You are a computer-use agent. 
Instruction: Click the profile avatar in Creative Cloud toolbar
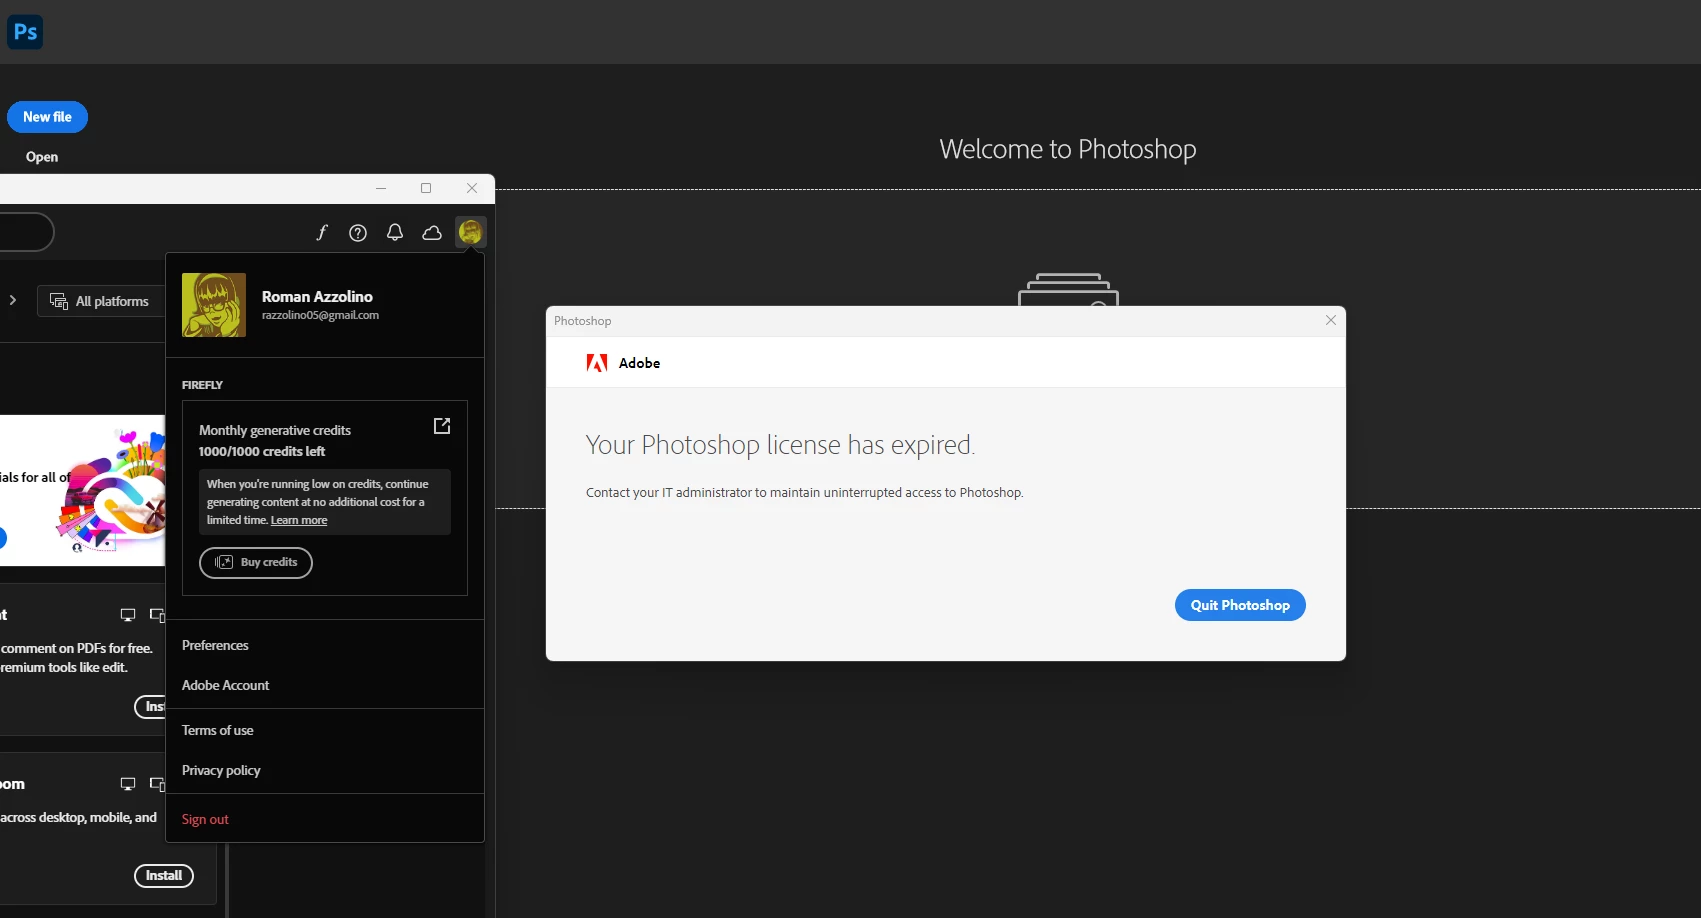tap(470, 232)
